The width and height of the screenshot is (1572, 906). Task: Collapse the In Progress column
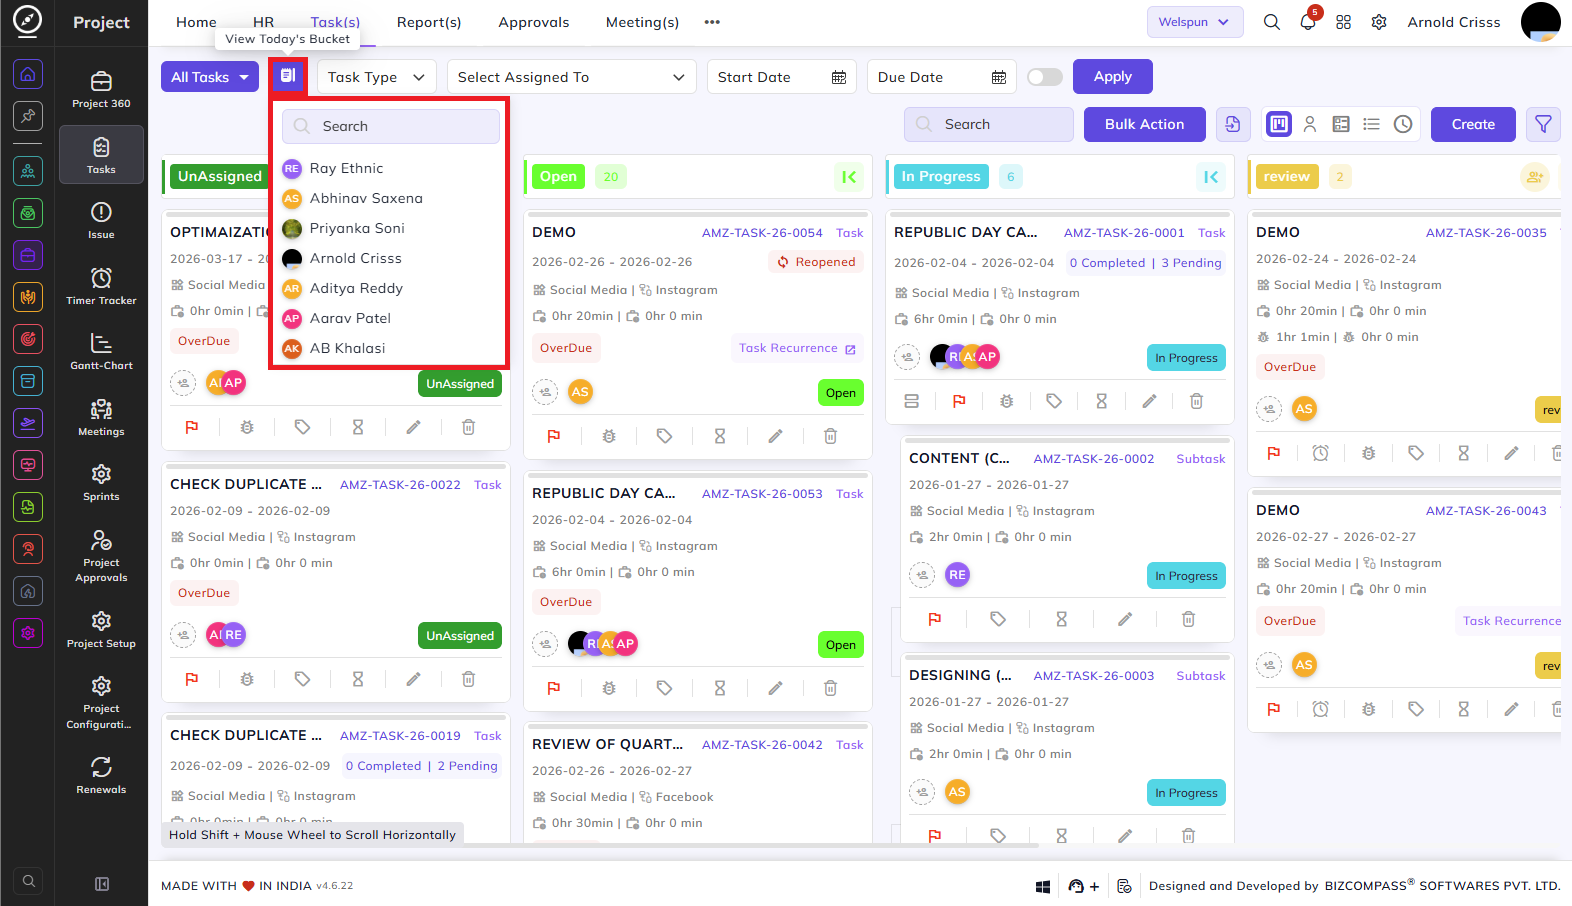[x=1211, y=177]
